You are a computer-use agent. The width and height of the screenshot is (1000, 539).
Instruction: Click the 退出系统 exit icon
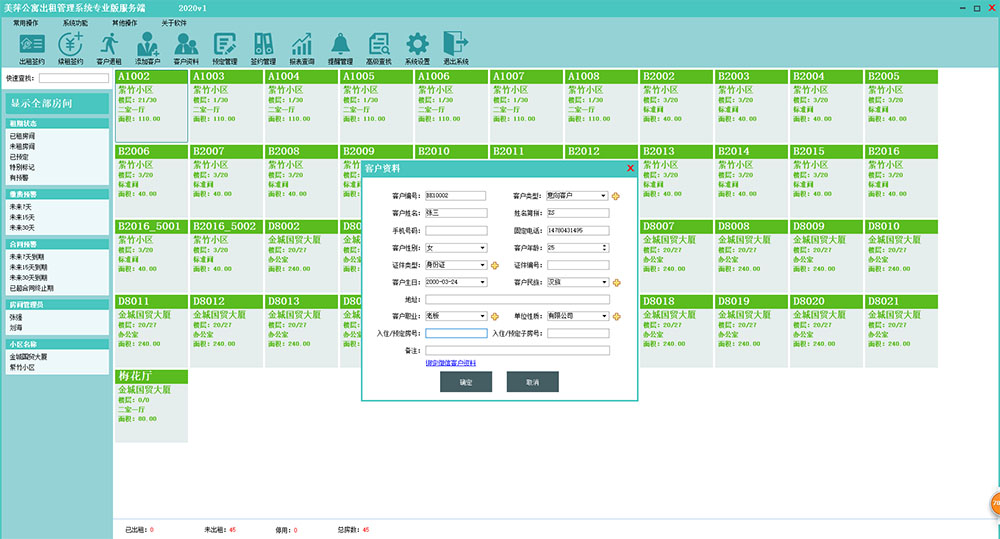(456, 46)
